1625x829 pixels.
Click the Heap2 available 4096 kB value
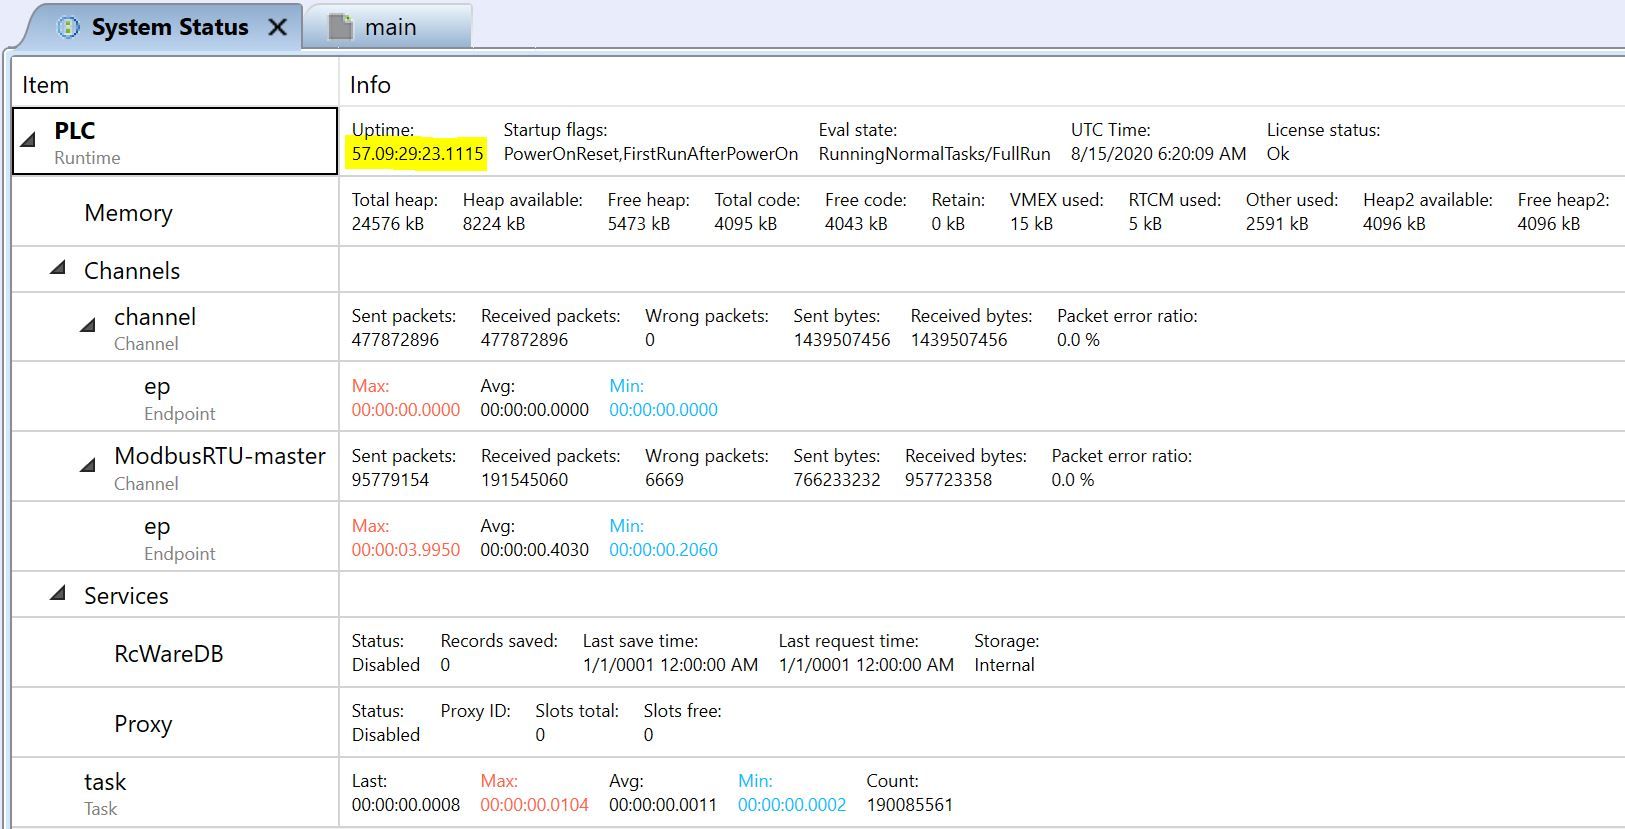[x=1394, y=223]
